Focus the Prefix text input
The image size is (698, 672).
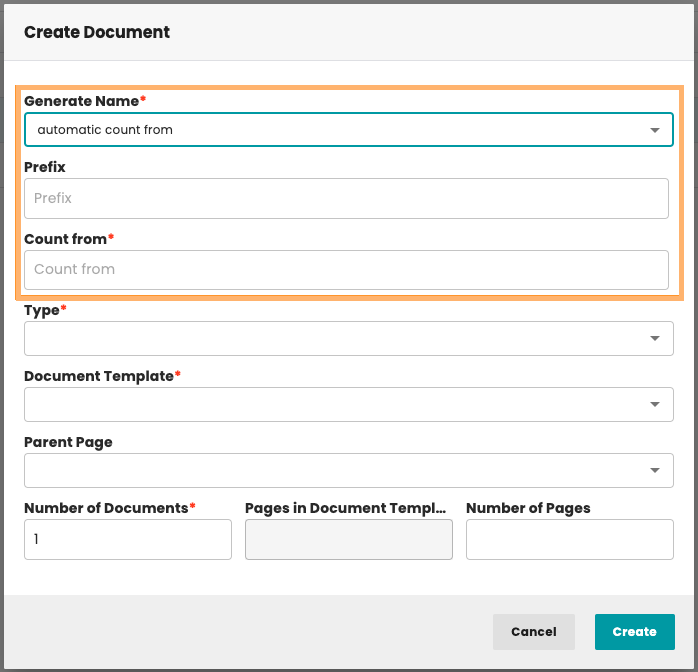[346, 198]
